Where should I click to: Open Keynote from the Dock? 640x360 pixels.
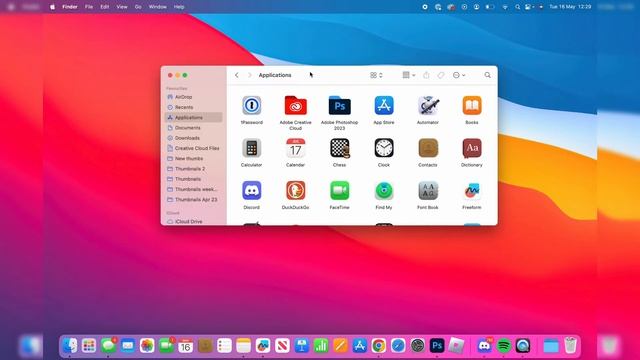(x=302, y=346)
